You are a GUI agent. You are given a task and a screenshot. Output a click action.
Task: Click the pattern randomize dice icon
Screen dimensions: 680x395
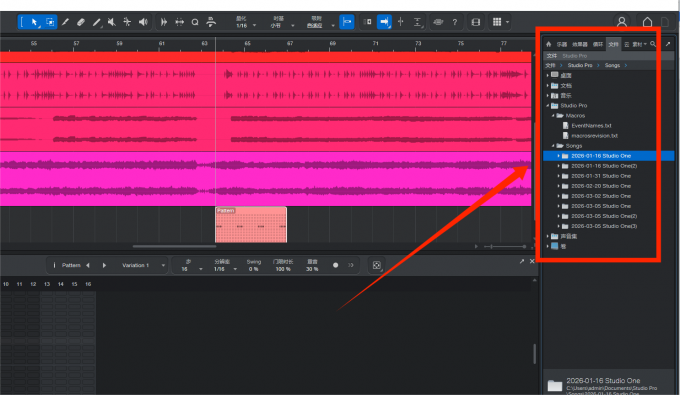376,265
